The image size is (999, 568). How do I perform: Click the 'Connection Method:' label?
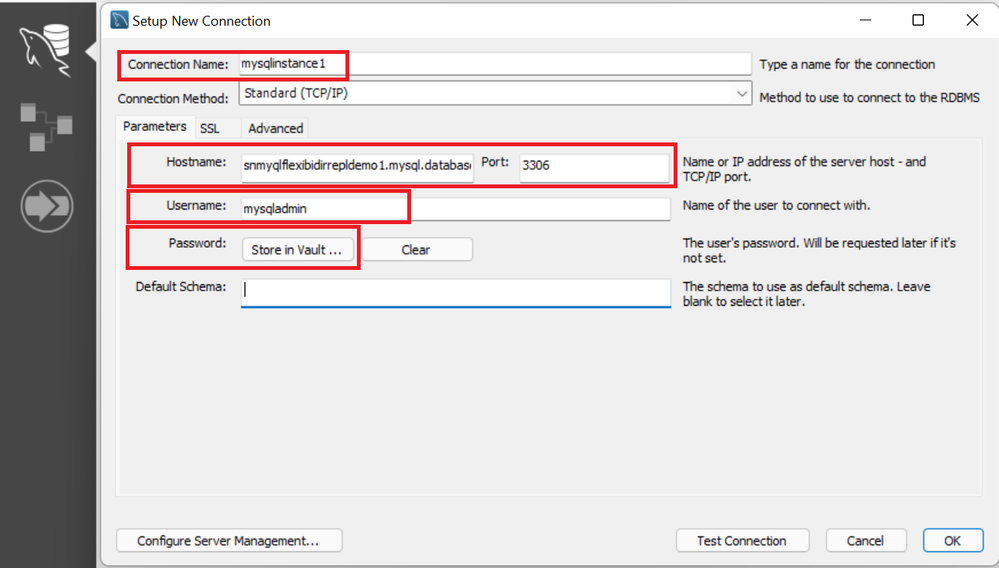173,99
